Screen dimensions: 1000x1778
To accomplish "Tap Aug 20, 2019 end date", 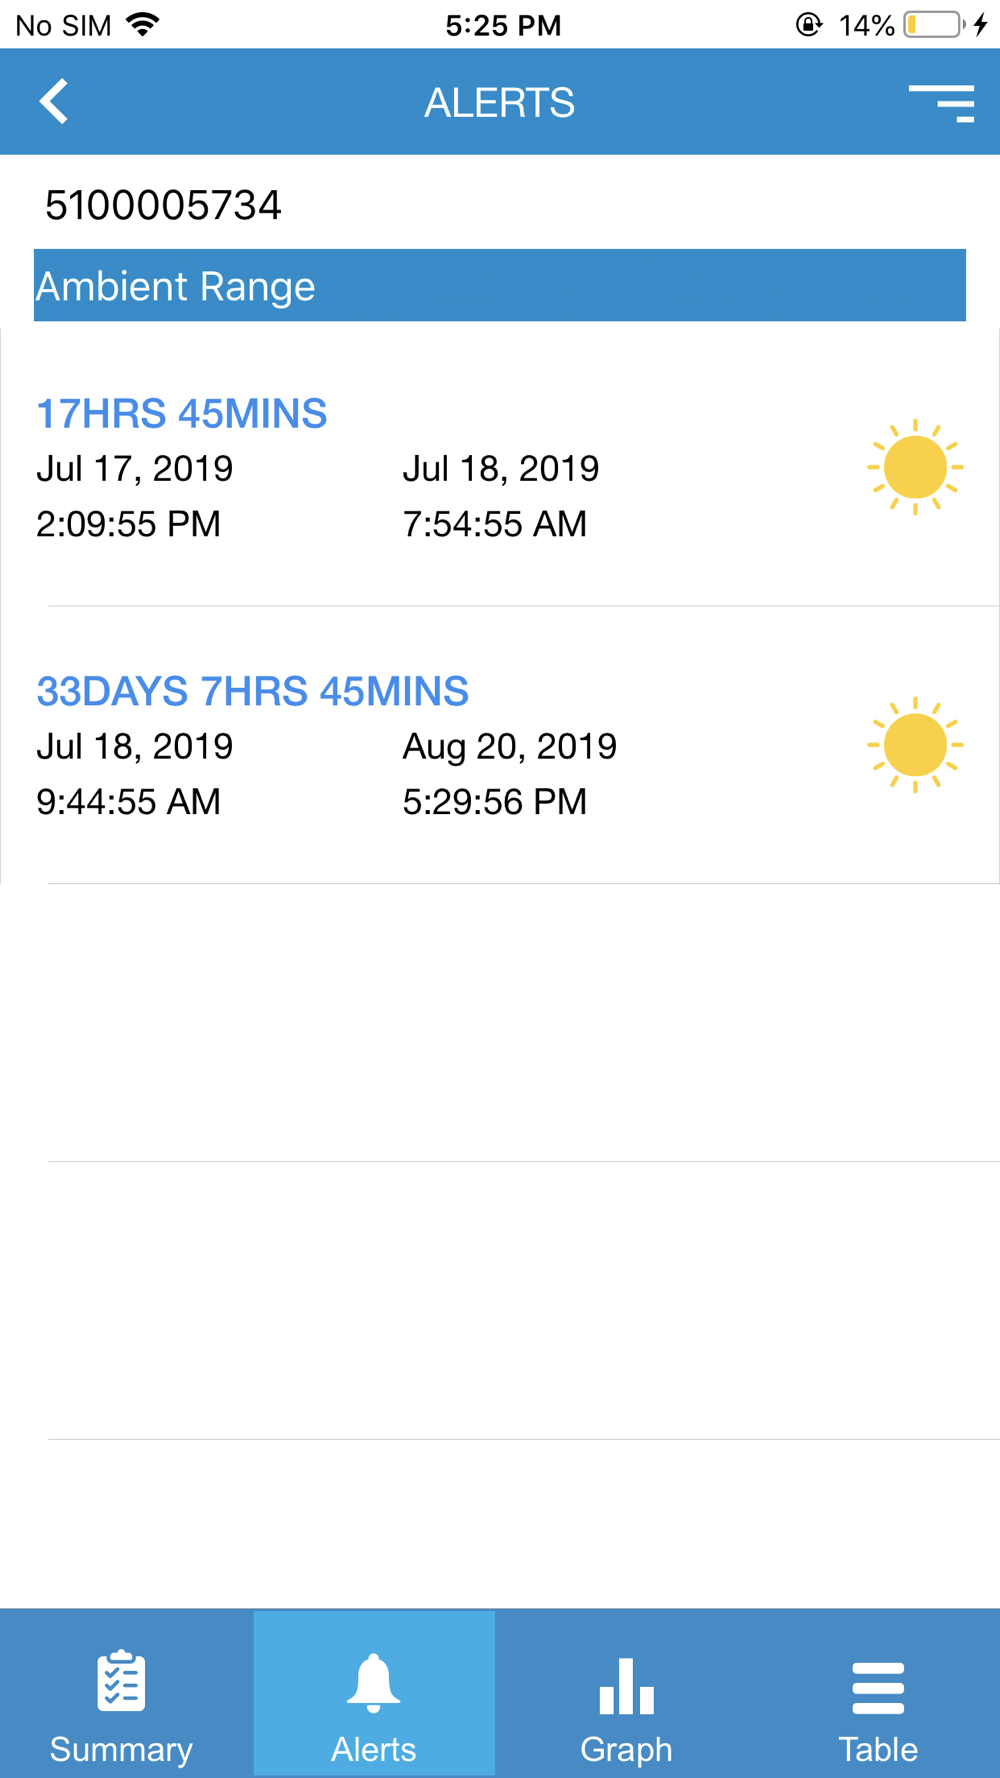I will click(510, 746).
